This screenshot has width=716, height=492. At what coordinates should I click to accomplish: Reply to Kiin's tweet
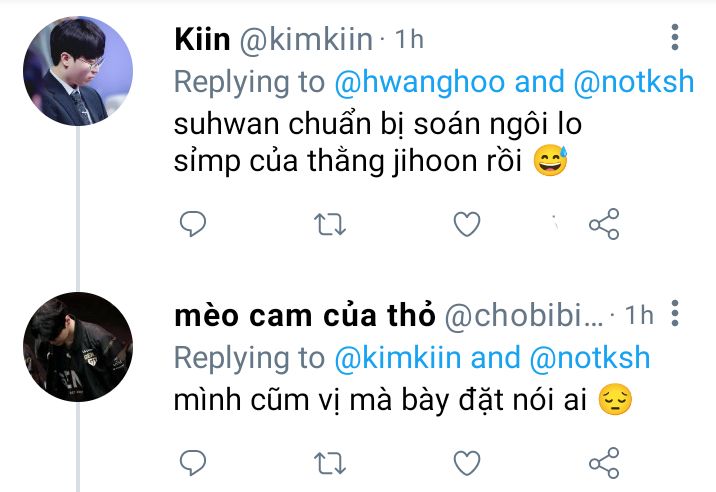pyautogui.click(x=193, y=224)
